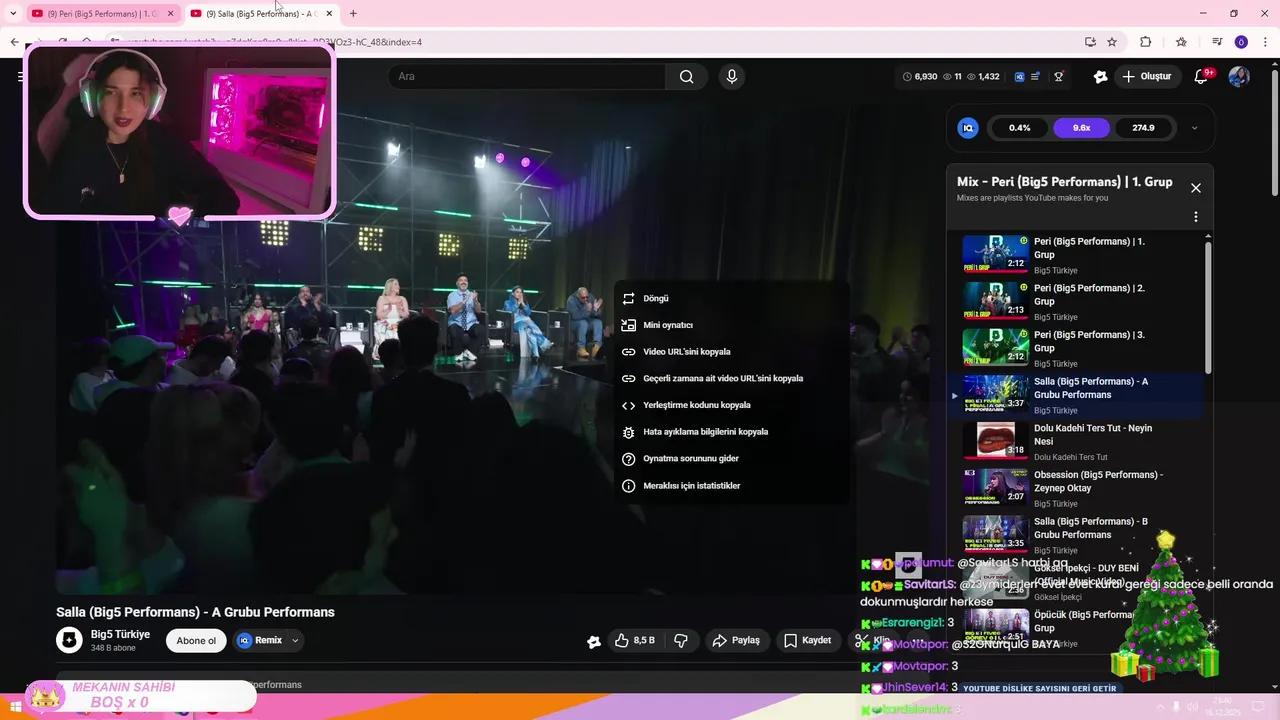Click the 6,930 clock stat
The image size is (1280, 720).
pyautogui.click(x=920, y=77)
